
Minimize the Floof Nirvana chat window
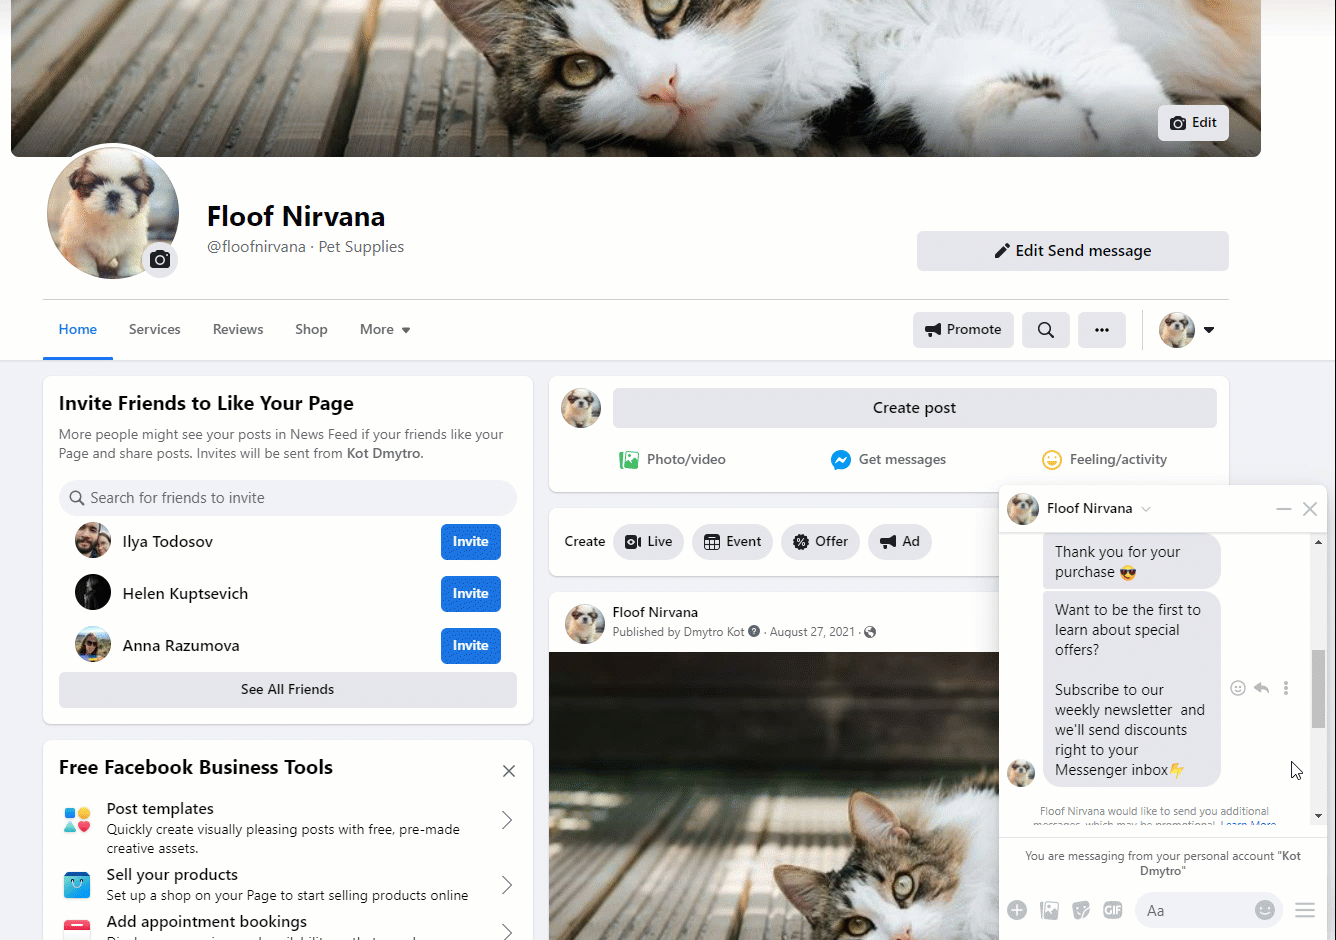[1284, 509]
